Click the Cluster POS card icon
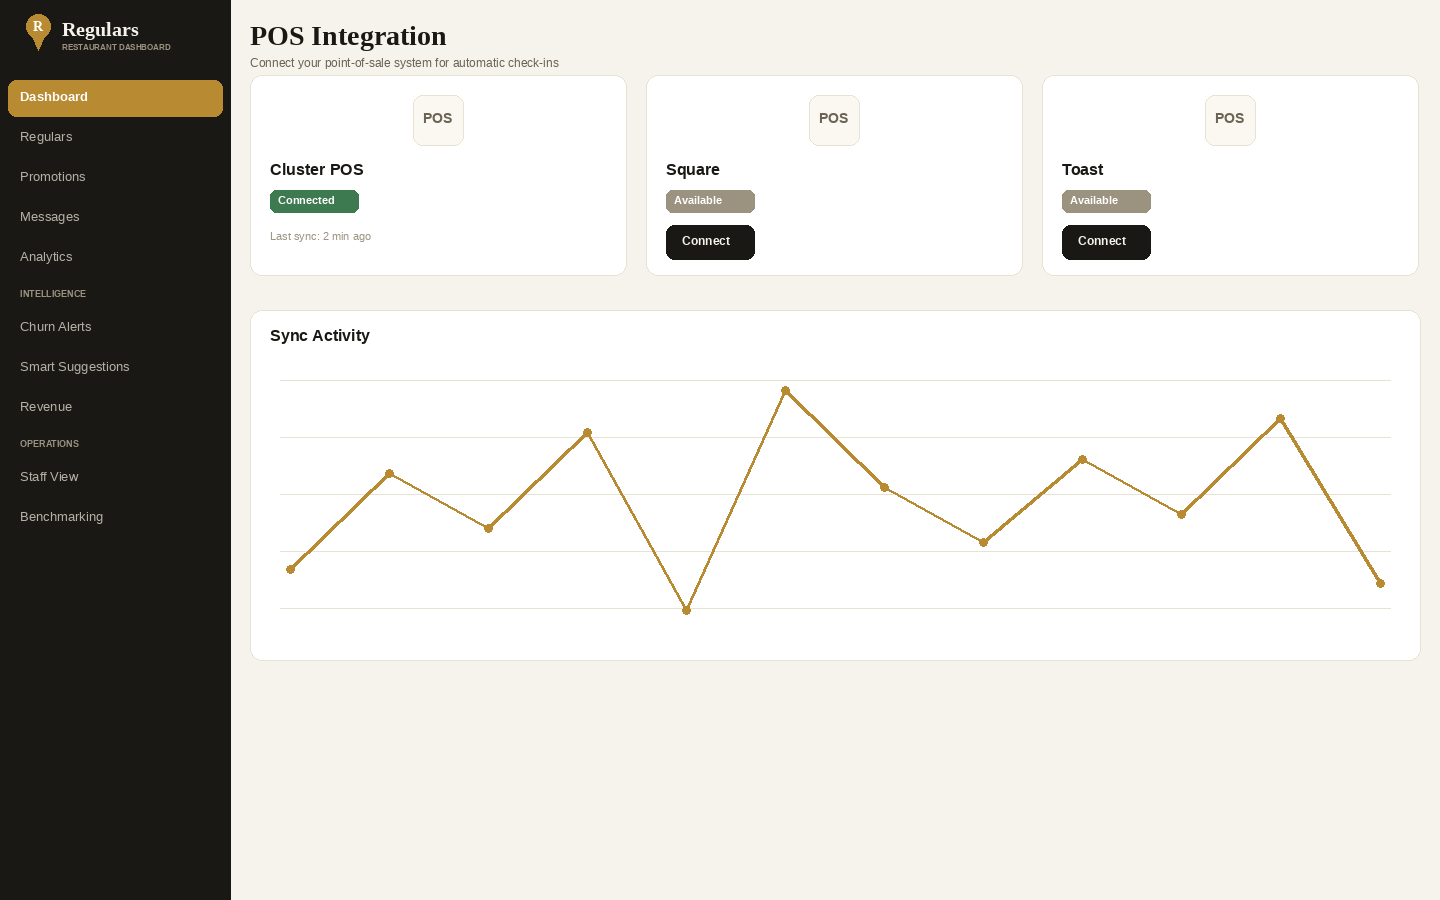This screenshot has width=1440, height=900. tap(438, 120)
